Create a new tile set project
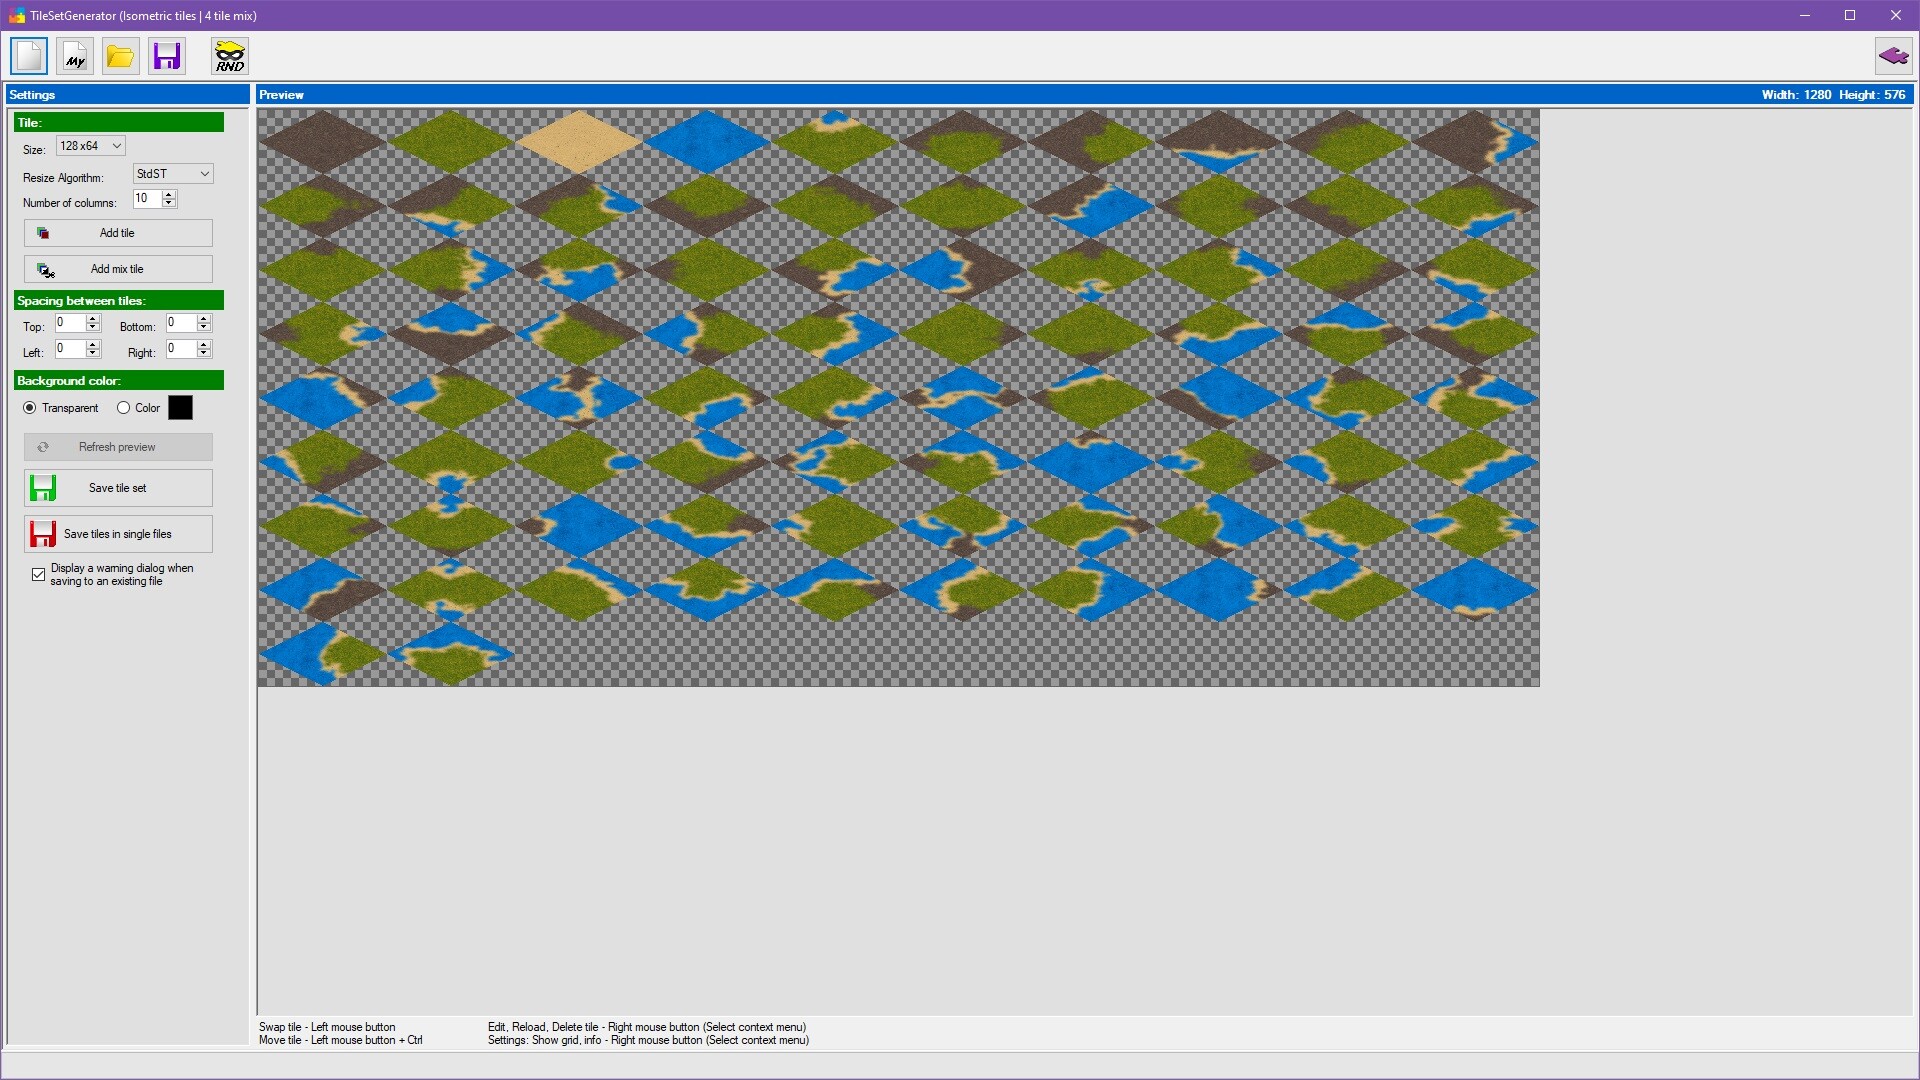1920x1080 pixels. [x=28, y=56]
